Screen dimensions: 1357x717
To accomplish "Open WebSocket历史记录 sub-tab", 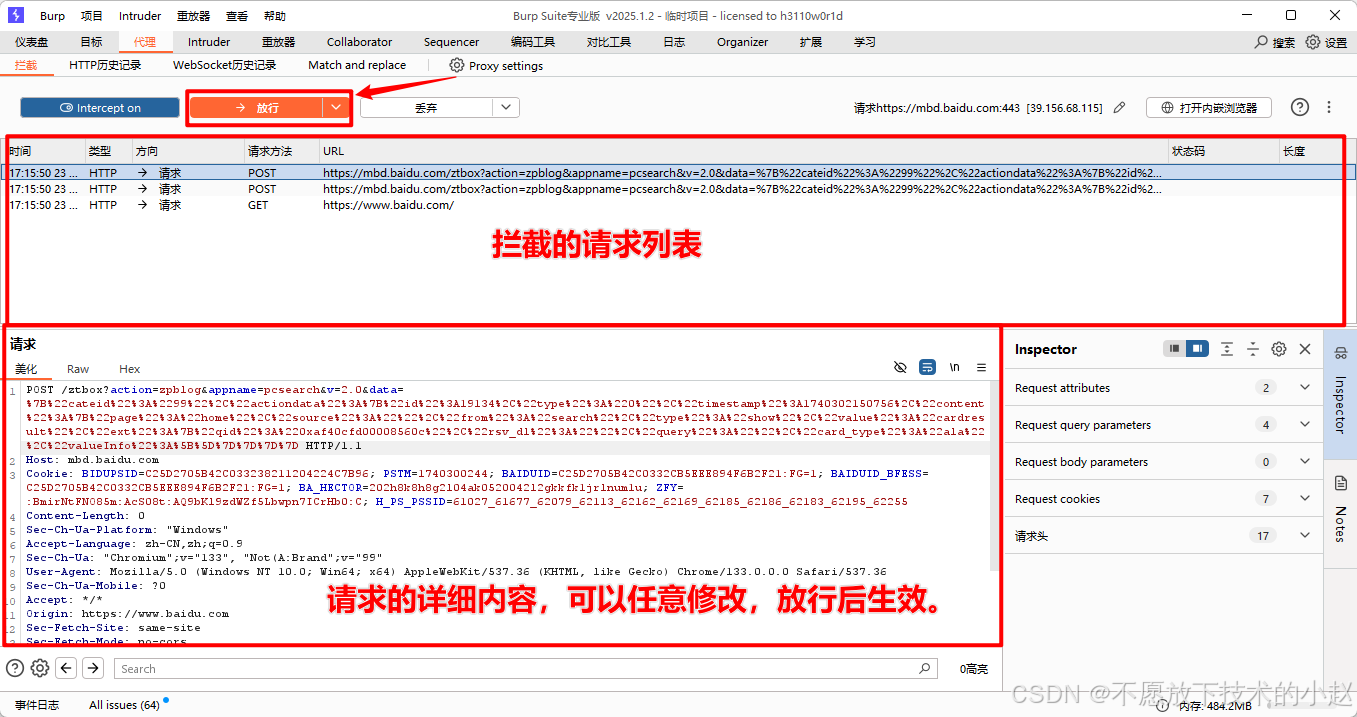I will [224, 65].
